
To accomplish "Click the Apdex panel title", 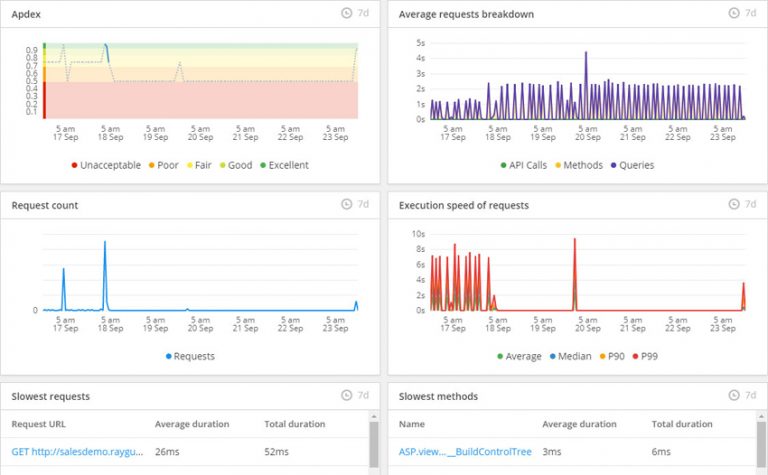I will point(26,14).
